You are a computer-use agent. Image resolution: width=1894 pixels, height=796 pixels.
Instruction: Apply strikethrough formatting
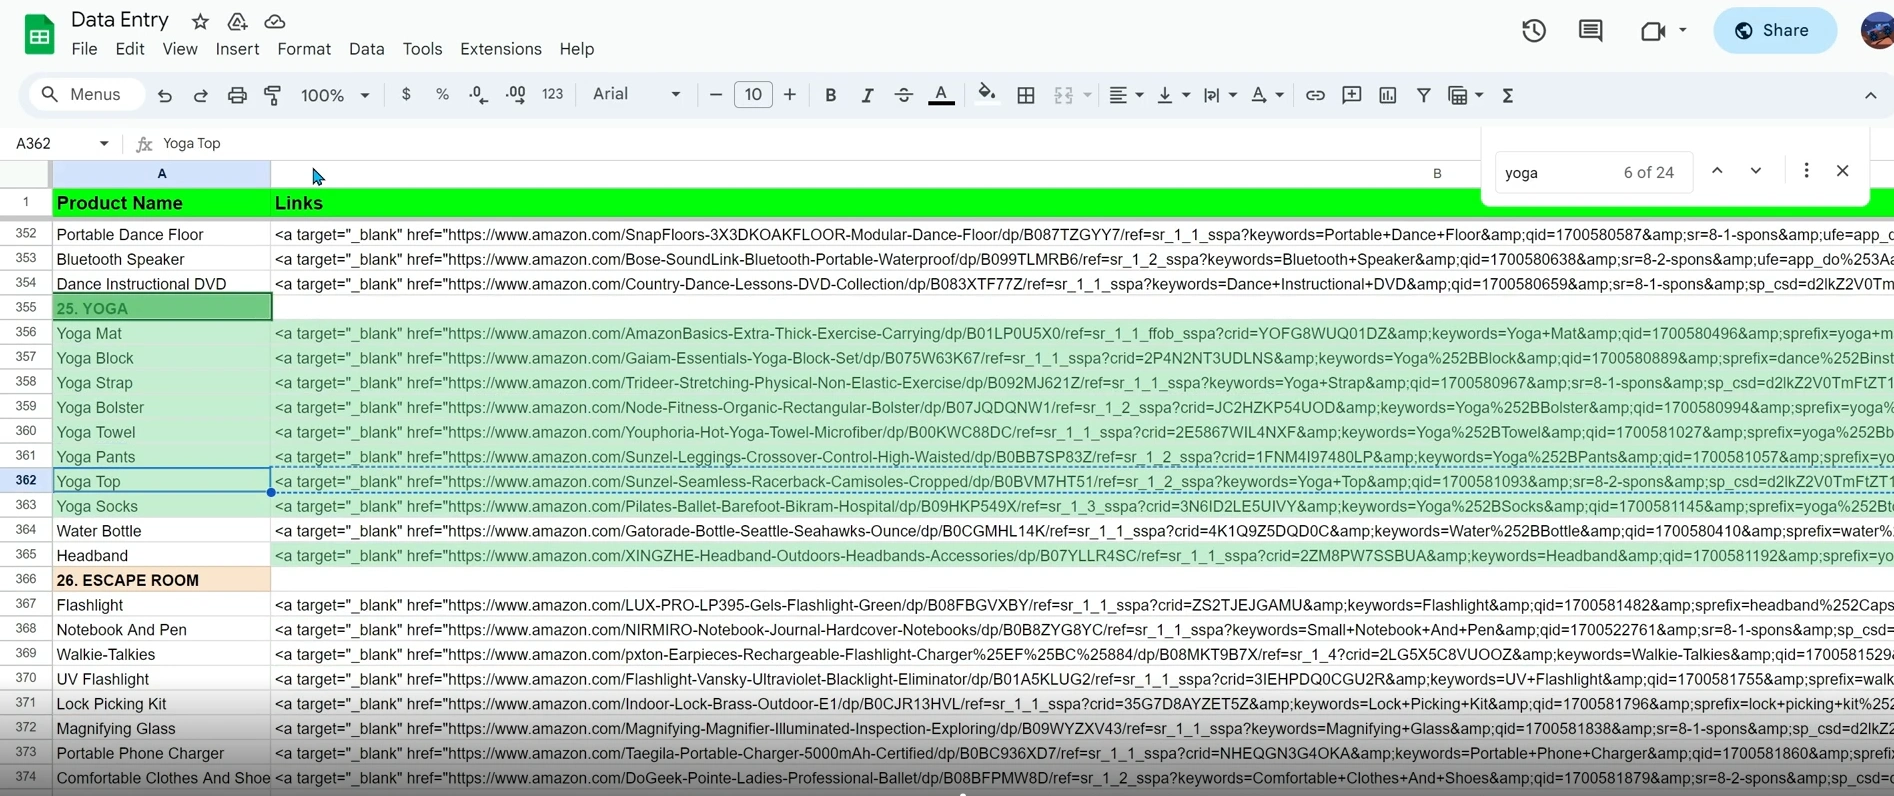point(904,95)
